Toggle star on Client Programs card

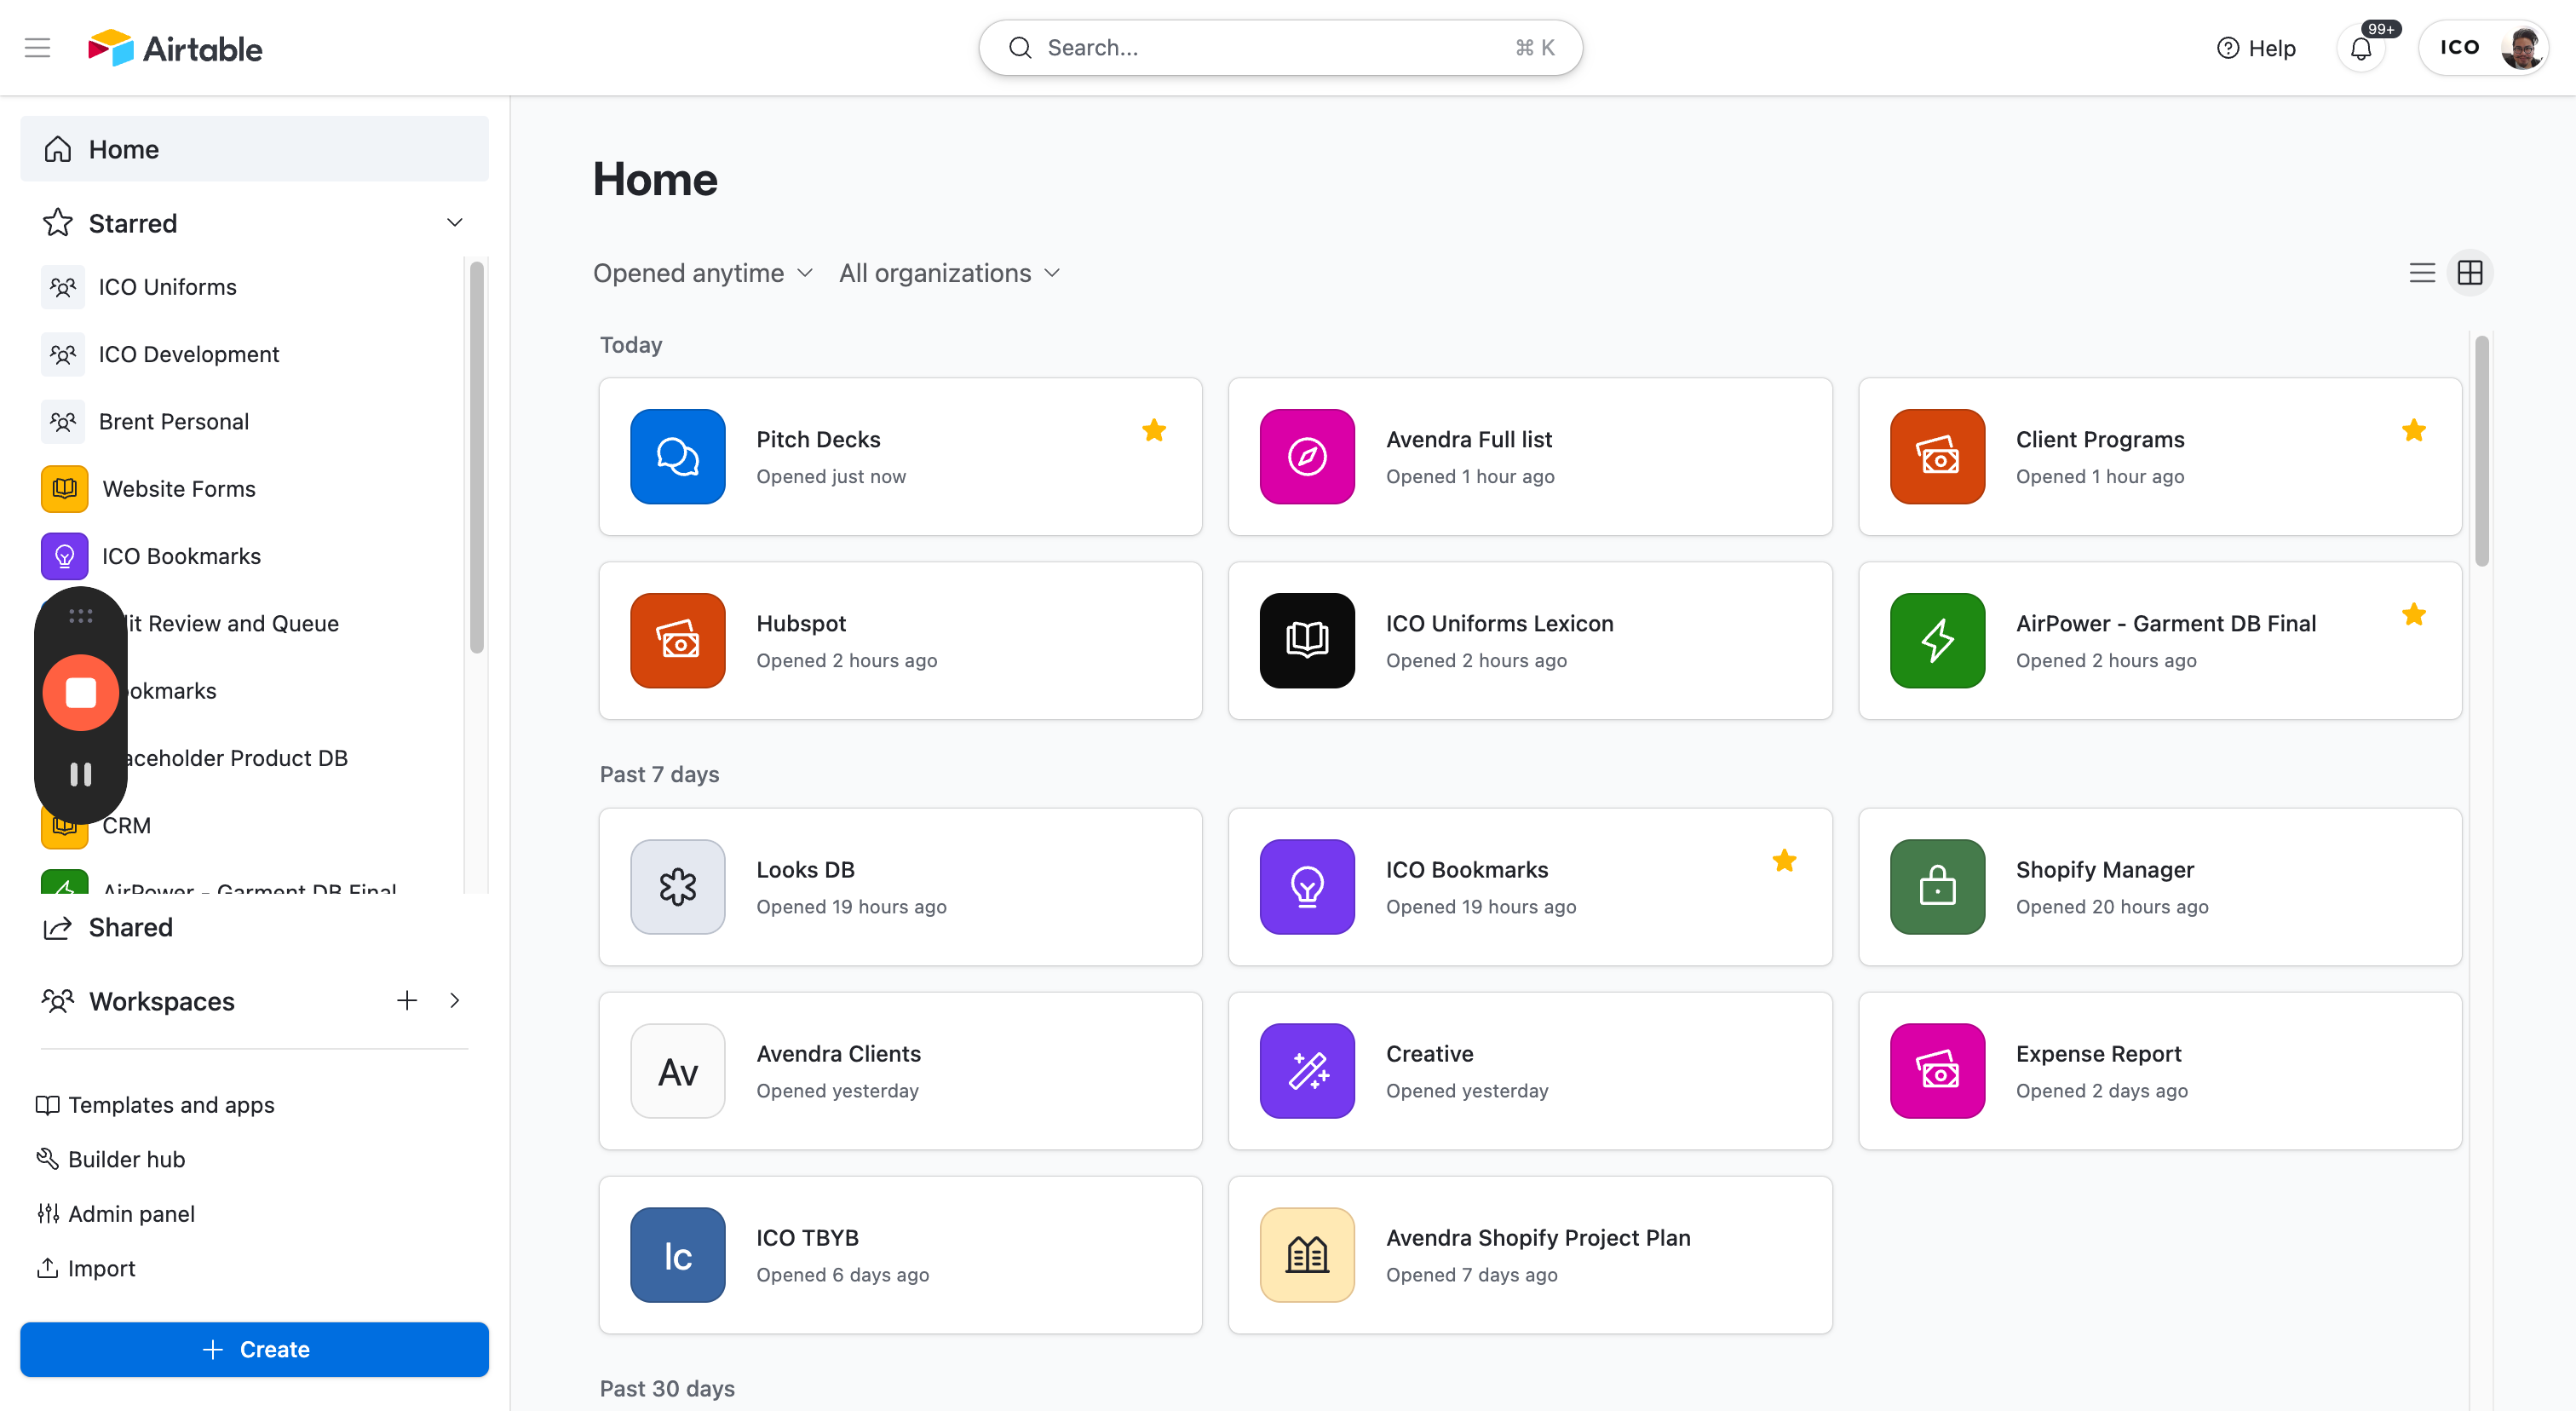pos(2413,431)
